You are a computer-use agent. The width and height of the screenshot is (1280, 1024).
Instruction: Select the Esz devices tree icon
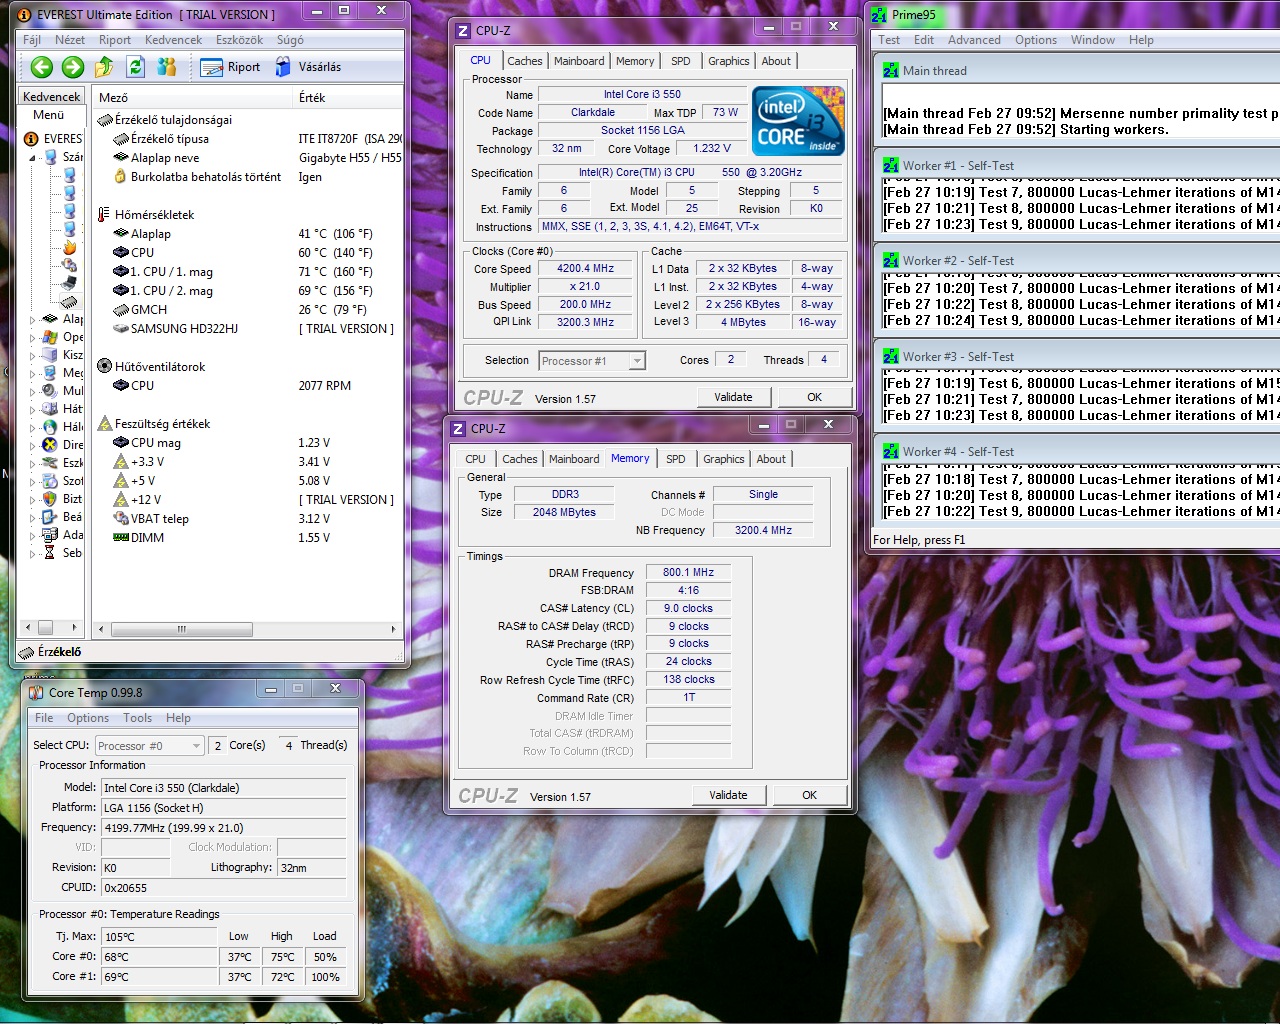[x=50, y=462]
